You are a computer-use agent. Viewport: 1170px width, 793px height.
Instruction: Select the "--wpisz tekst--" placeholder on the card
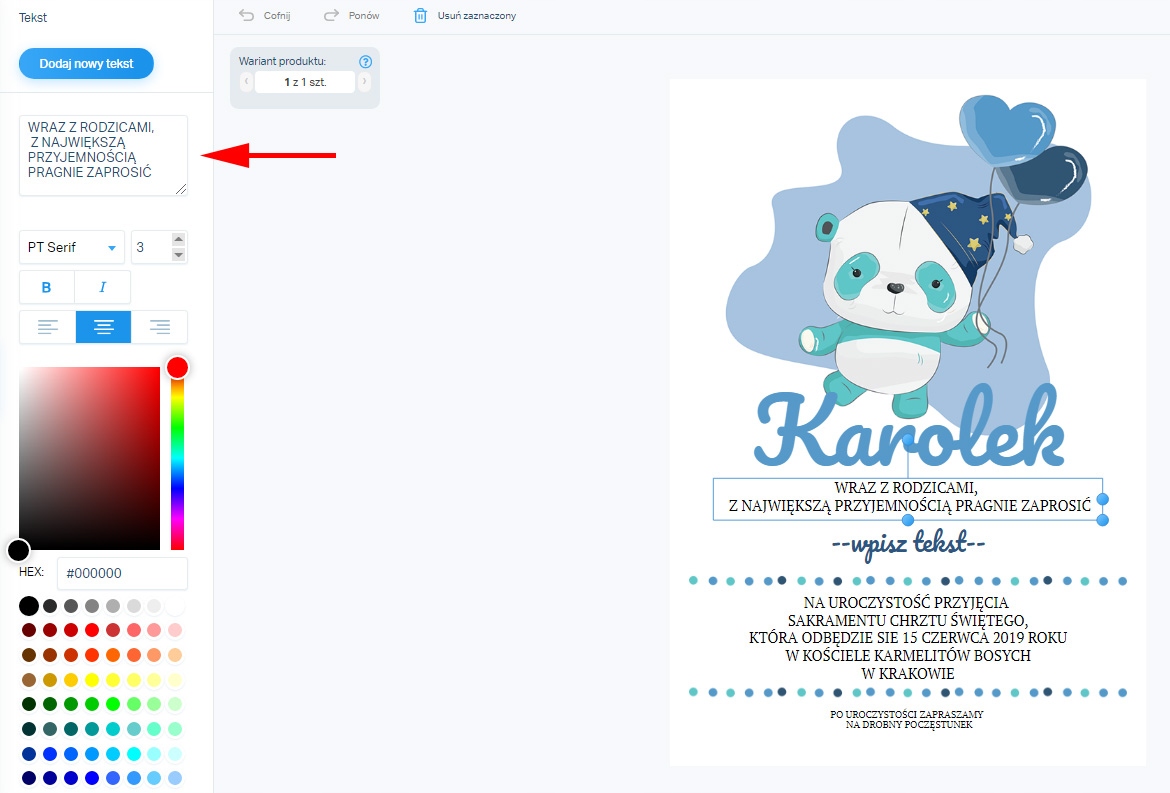[x=908, y=544]
